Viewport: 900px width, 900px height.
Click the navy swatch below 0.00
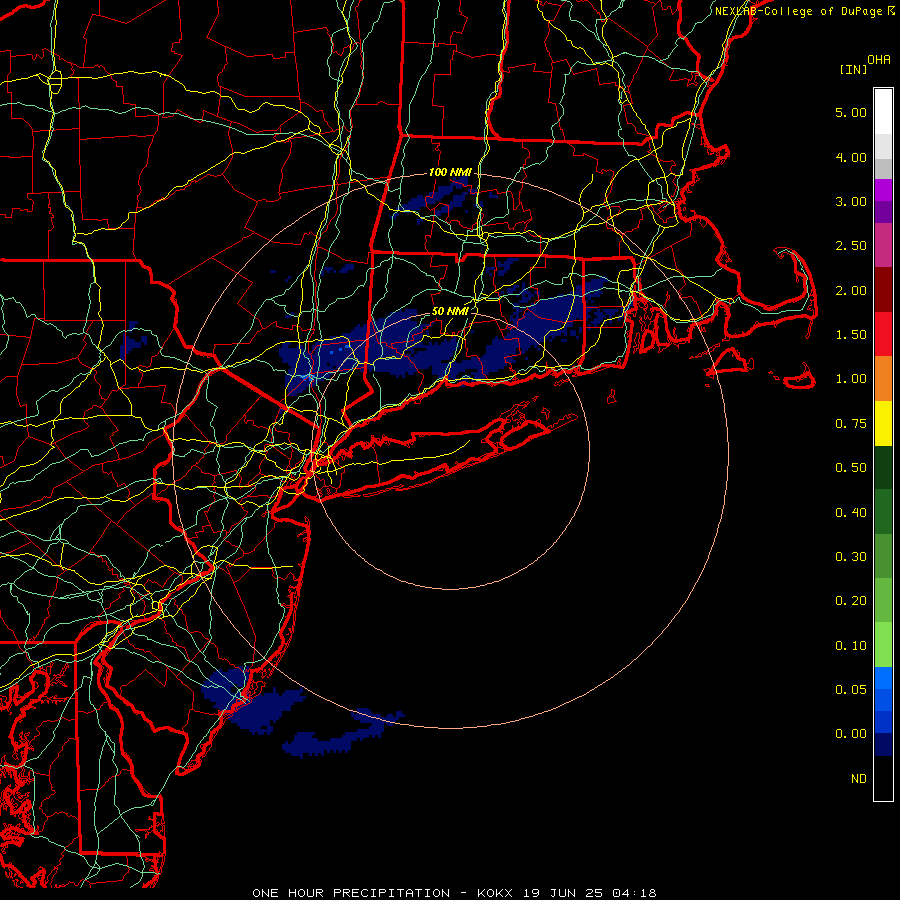[883, 744]
